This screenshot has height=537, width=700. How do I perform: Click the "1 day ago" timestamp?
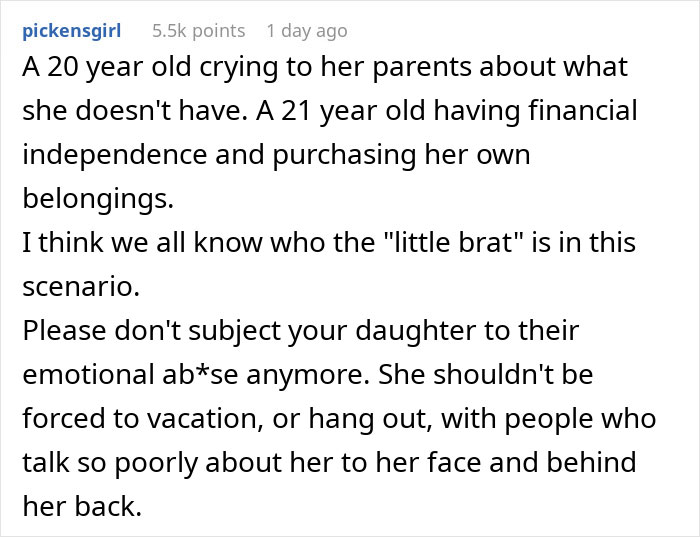(x=307, y=31)
